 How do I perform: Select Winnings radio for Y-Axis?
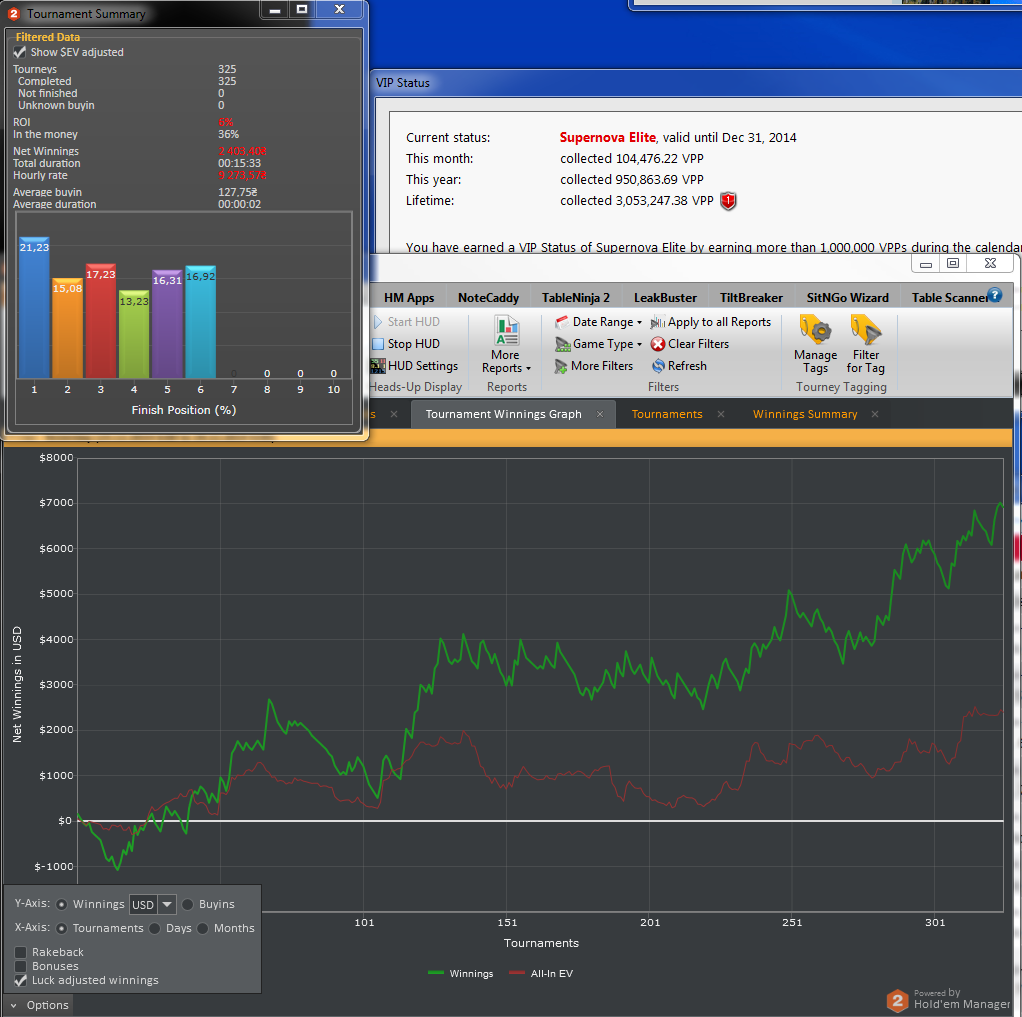pyautogui.click(x=61, y=904)
